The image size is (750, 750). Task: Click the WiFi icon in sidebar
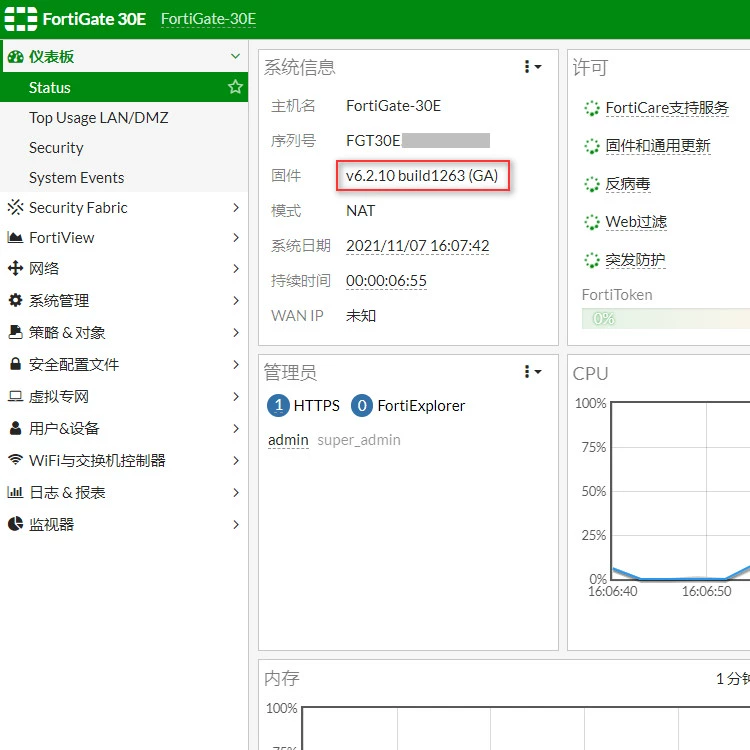(x=15, y=460)
